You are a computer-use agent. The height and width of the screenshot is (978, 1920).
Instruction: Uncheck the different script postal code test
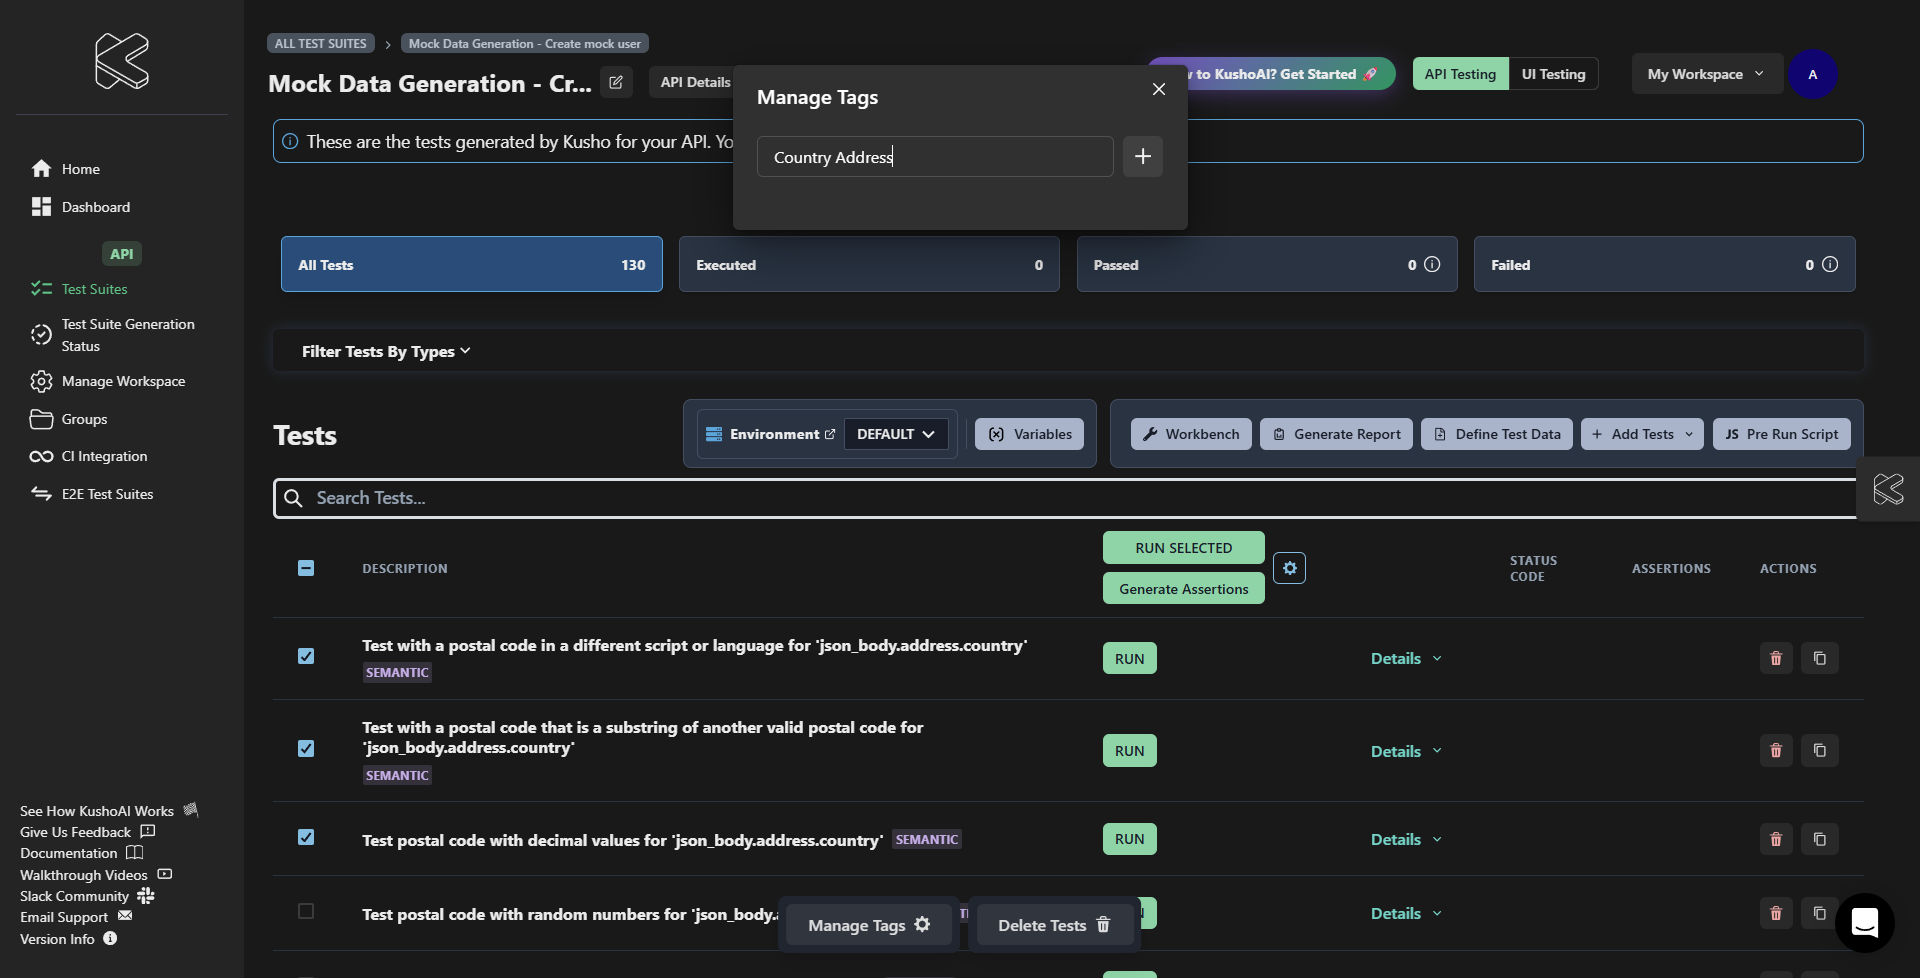[306, 656]
